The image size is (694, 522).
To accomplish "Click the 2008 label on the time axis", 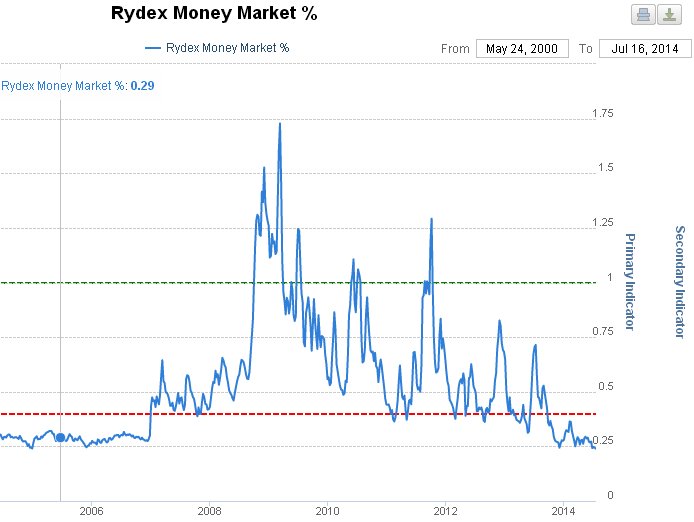I will 208,510.
